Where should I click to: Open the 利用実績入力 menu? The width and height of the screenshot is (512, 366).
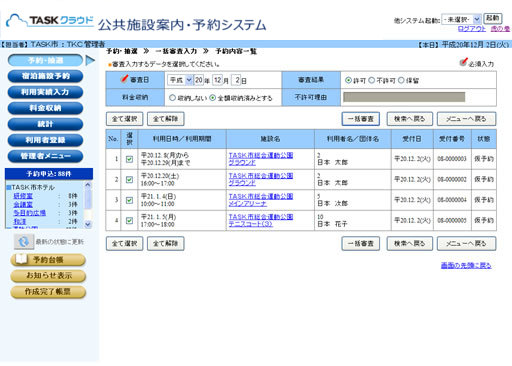[45, 92]
